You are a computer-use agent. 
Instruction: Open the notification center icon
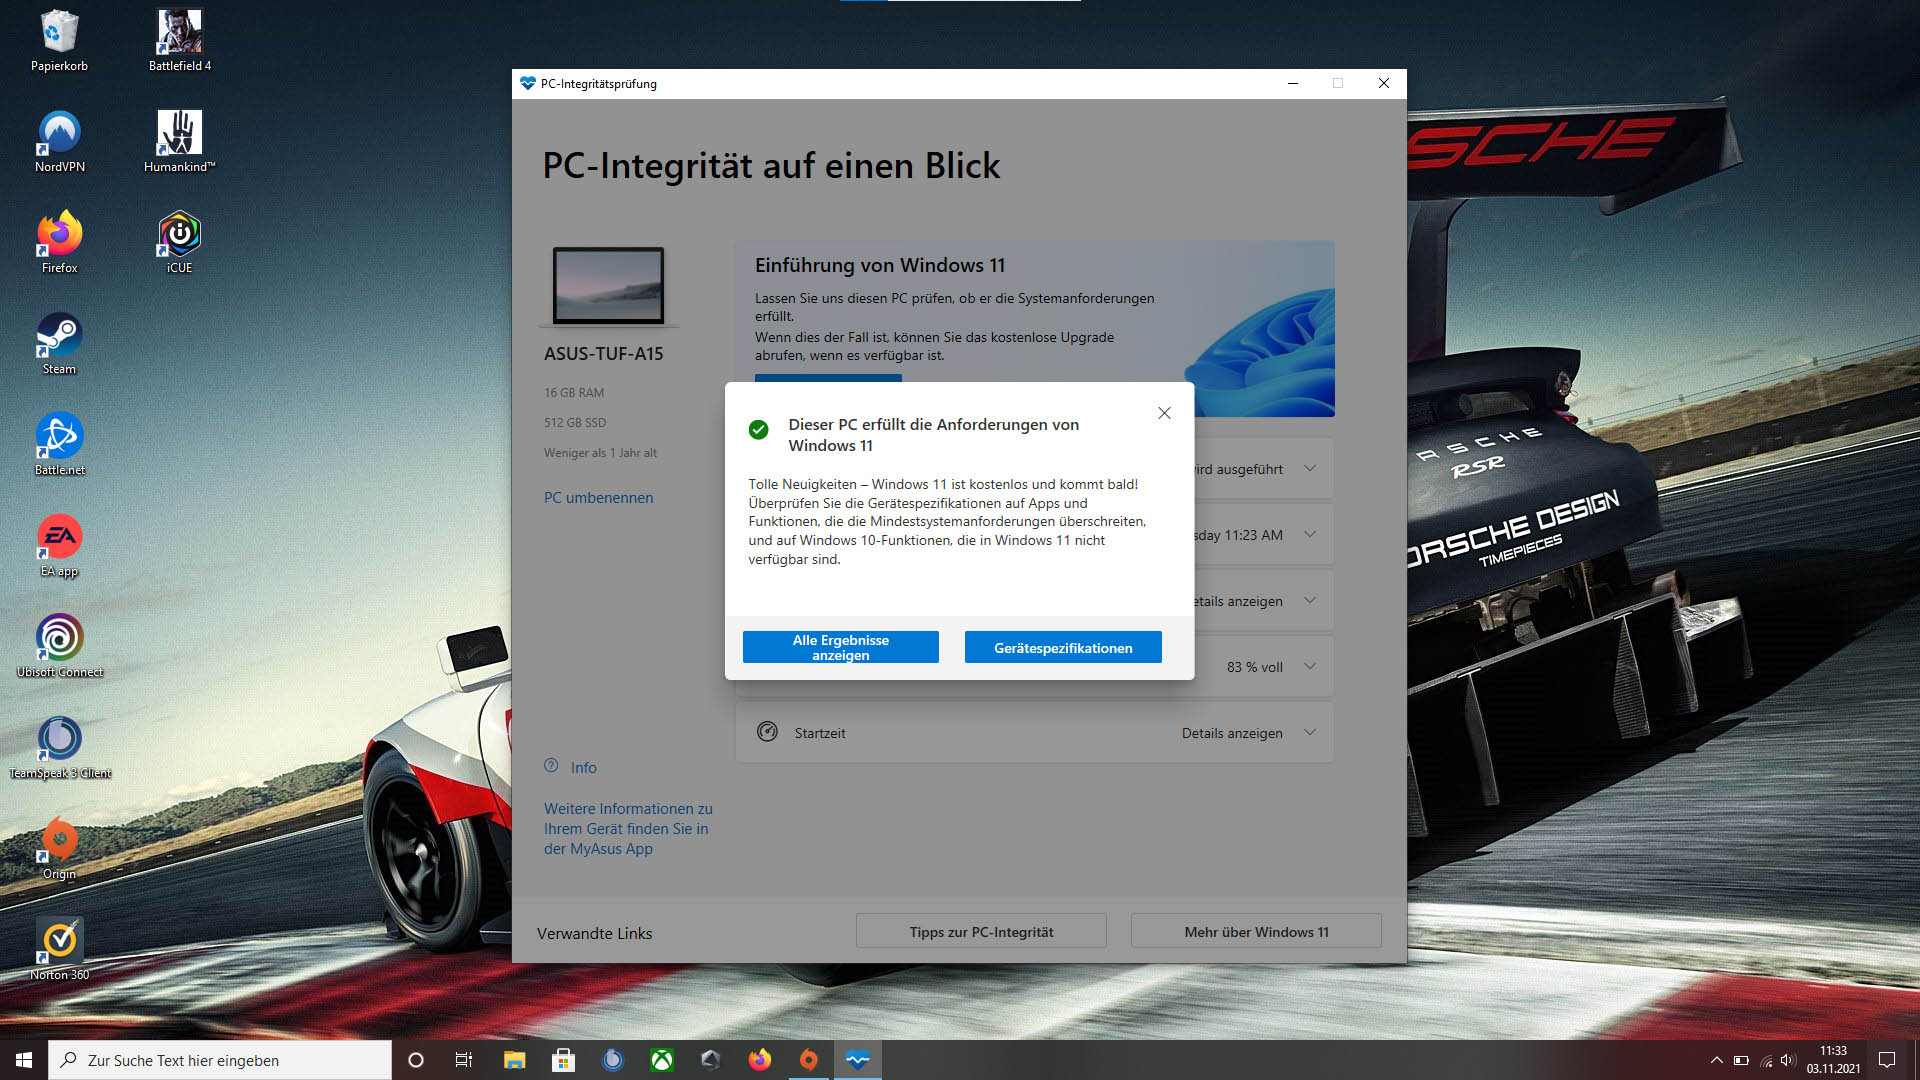click(x=1887, y=1060)
